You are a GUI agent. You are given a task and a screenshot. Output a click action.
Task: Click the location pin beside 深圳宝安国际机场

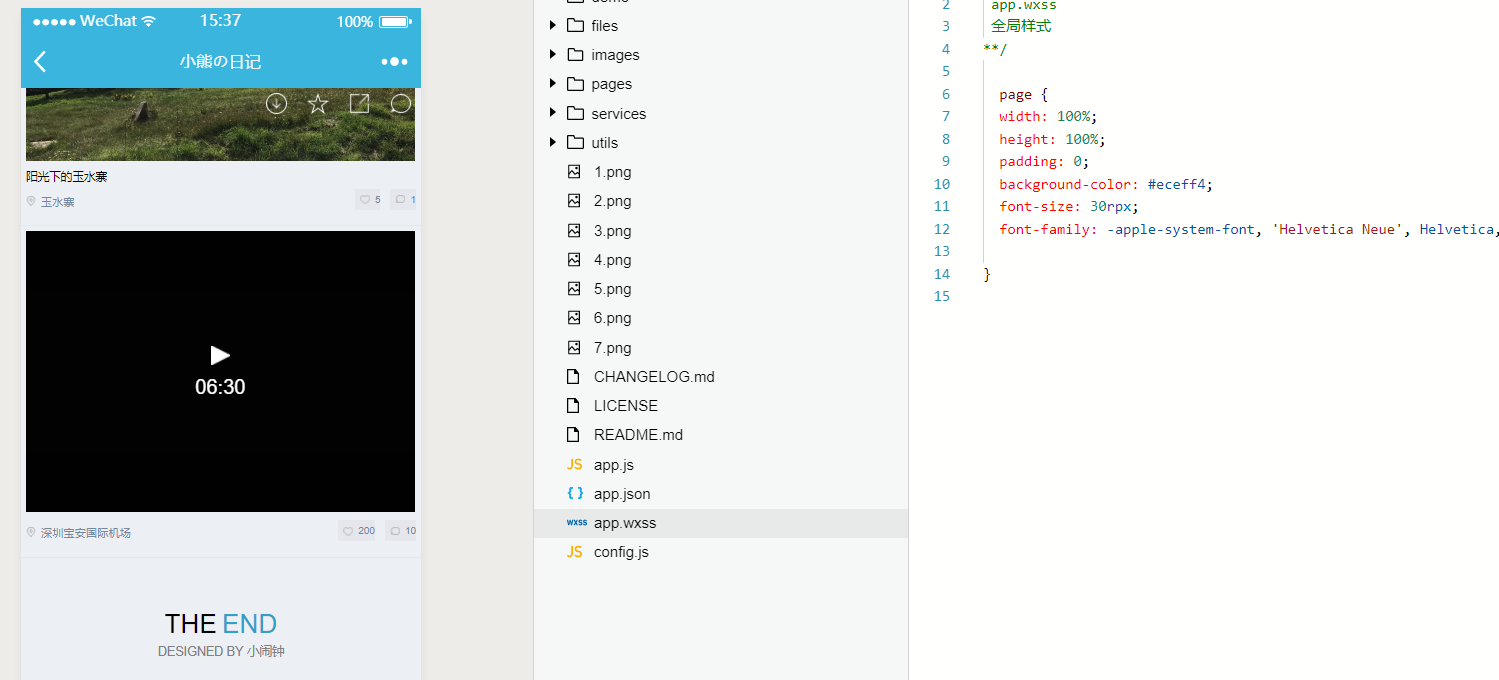31,532
